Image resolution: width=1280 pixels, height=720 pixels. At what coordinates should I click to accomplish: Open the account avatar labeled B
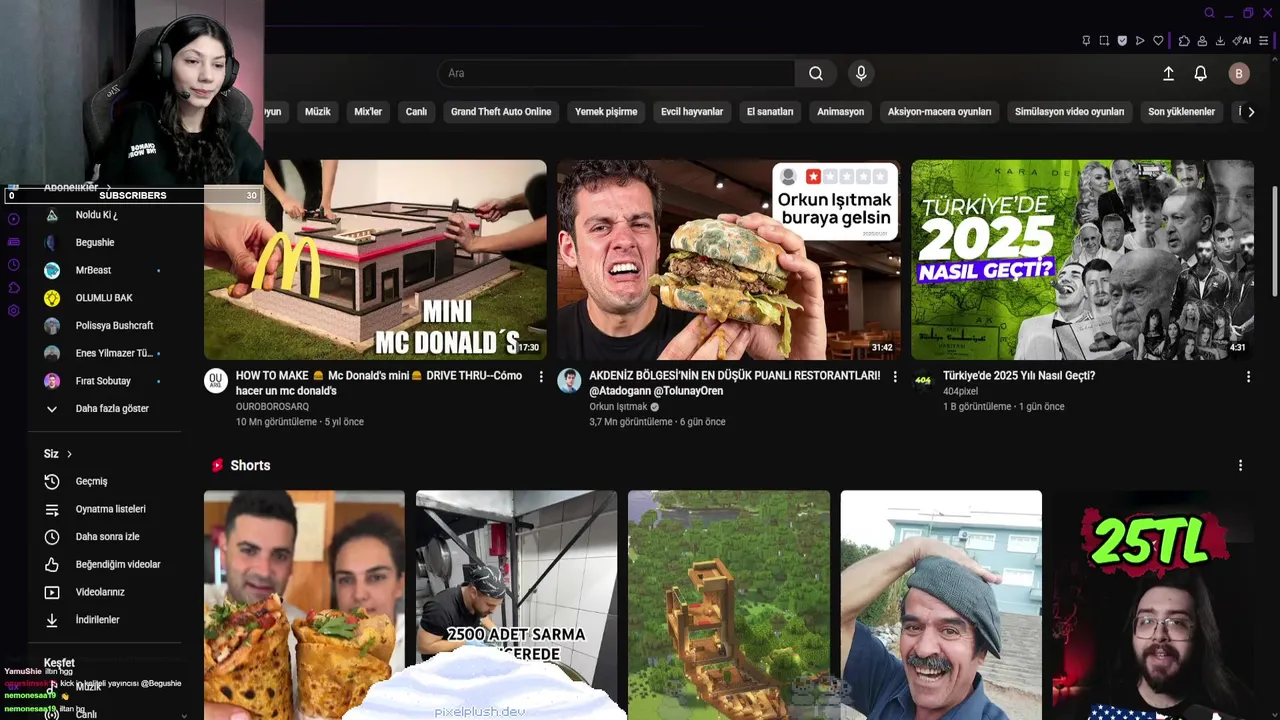coord(1239,73)
